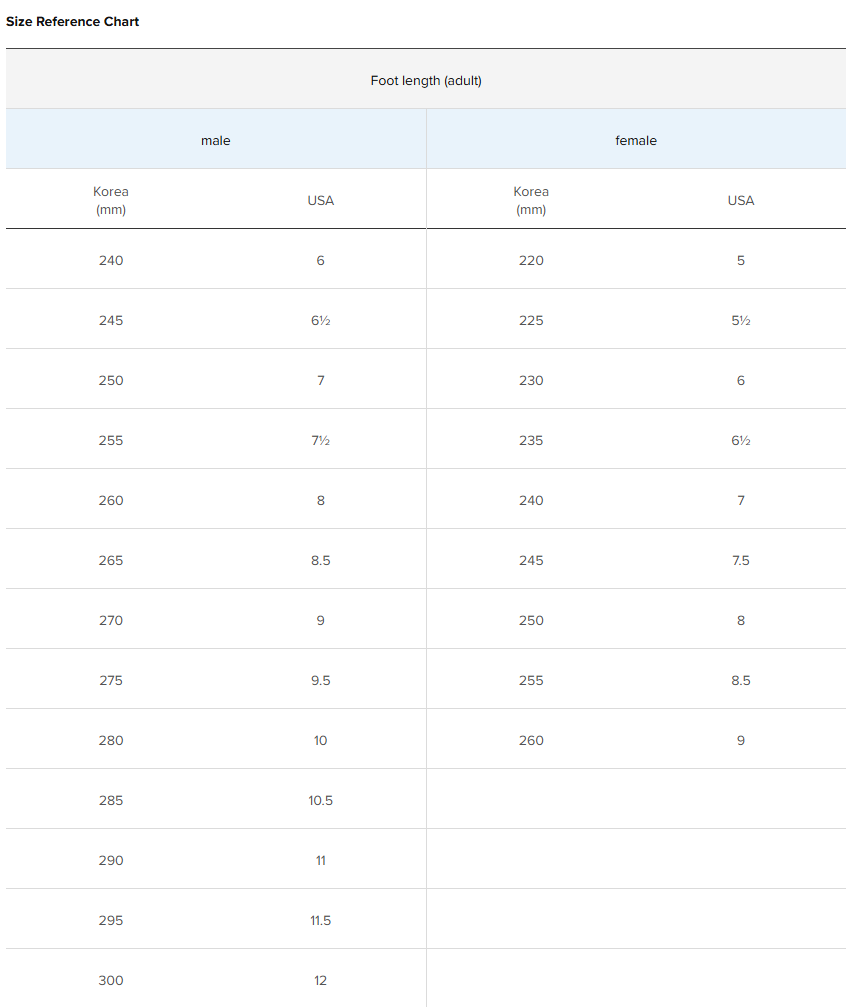This screenshot has height=1007, width=849.
Task: Click female Korea size 230 cell
Action: [531, 380]
